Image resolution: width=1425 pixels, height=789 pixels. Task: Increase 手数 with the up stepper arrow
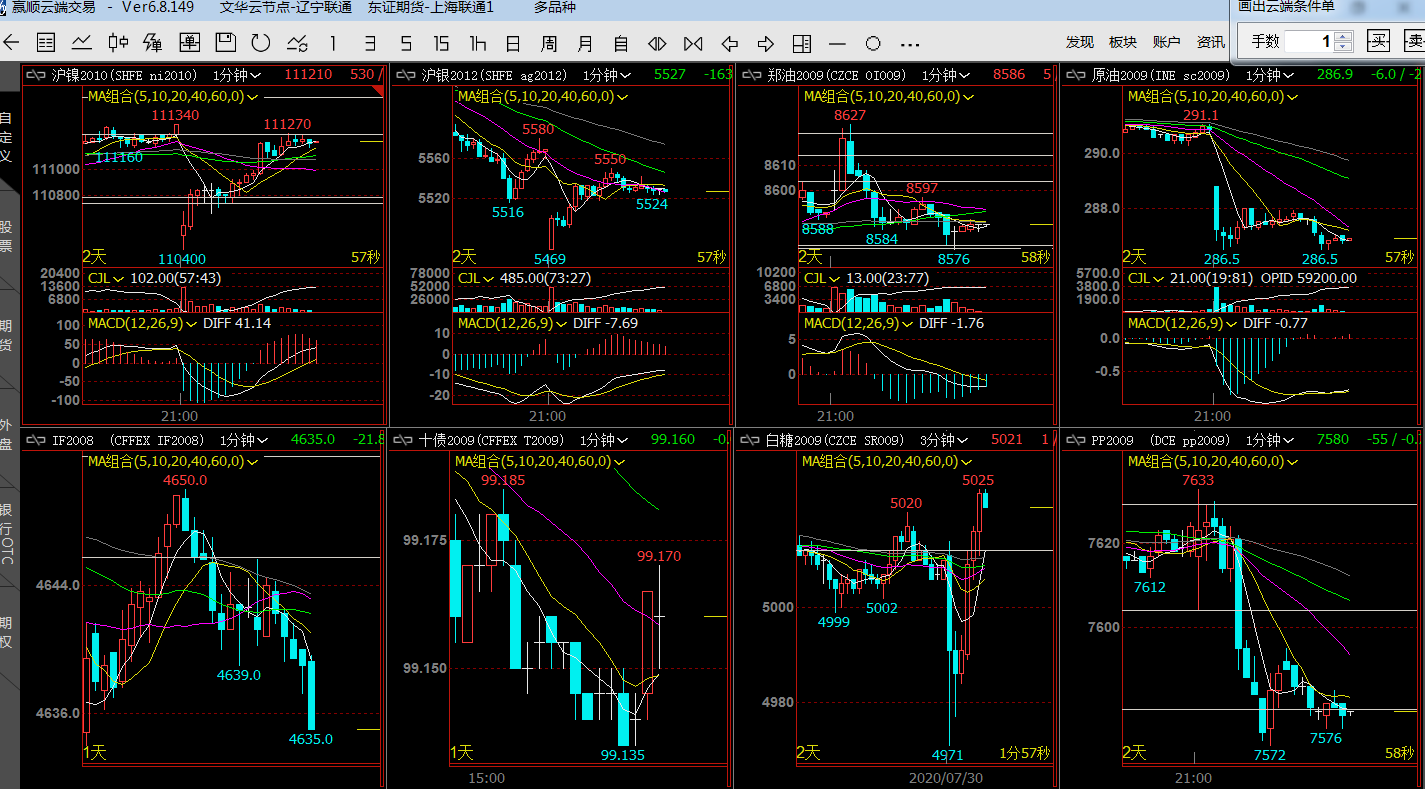point(1343,36)
